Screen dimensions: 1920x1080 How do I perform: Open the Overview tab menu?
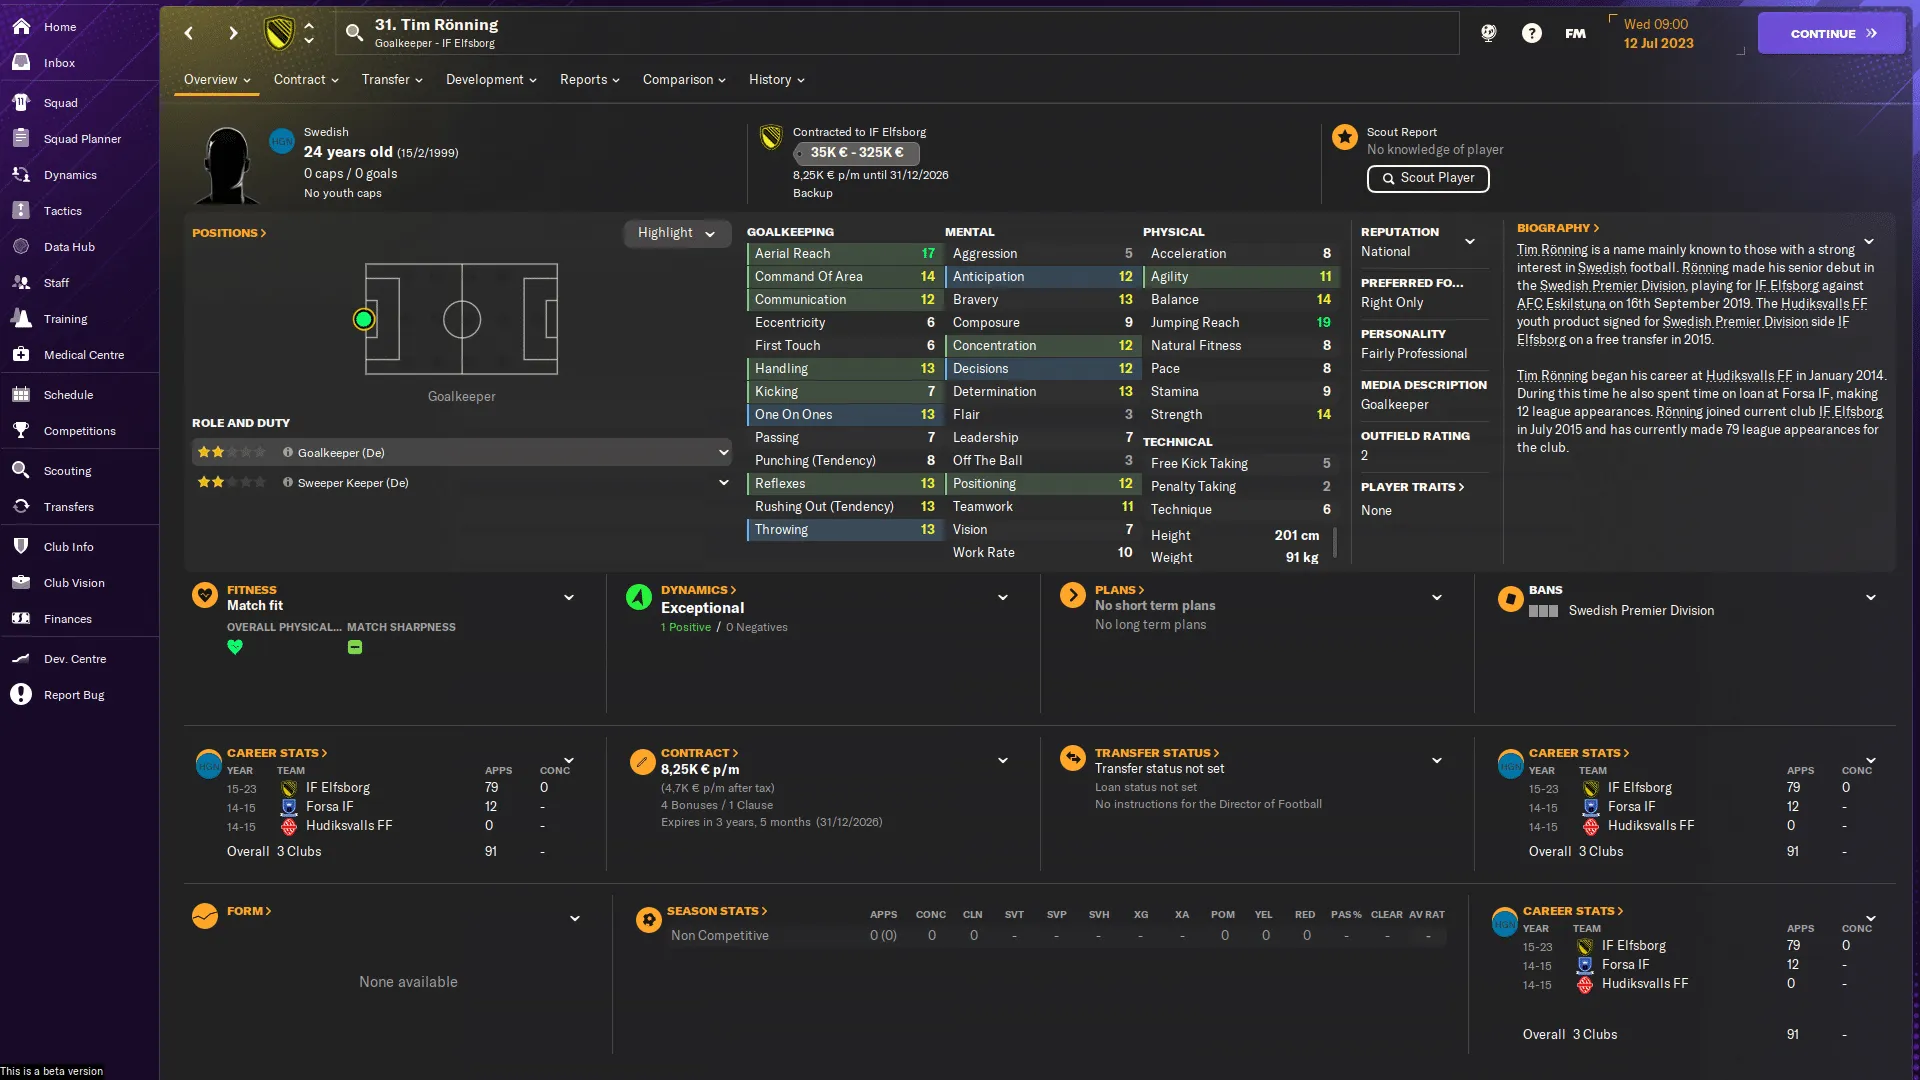click(x=217, y=80)
